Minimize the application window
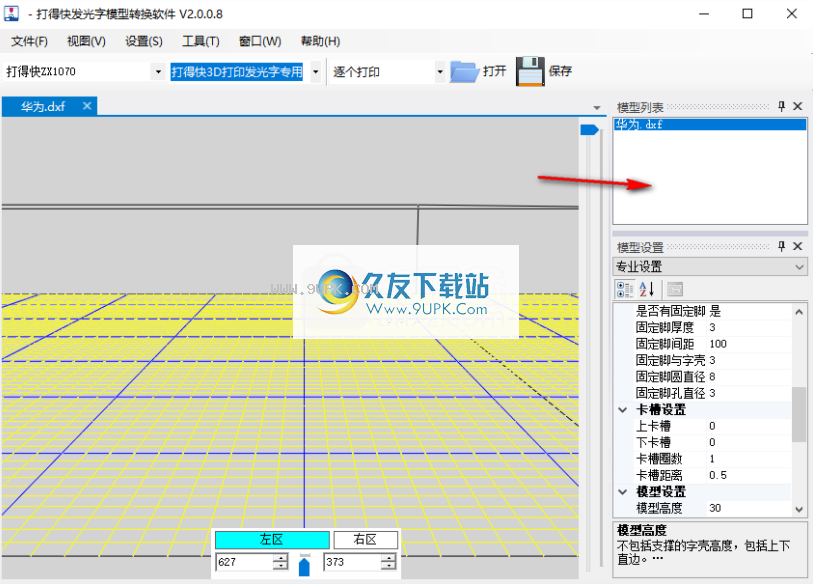Image resolution: width=813 pixels, height=584 pixels. [x=704, y=13]
